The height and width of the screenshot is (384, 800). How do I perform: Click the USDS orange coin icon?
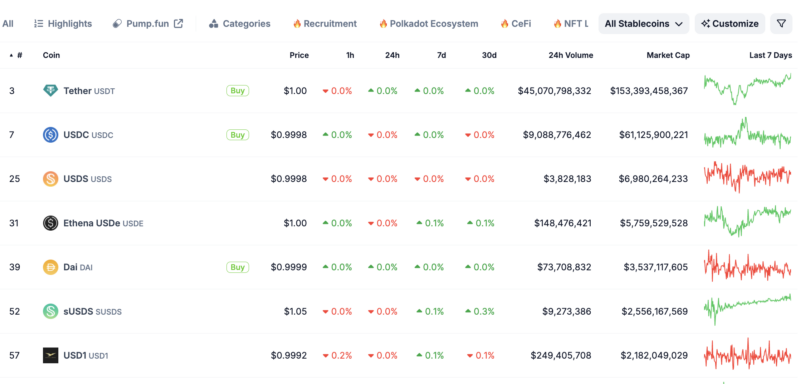pyautogui.click(x=51, y=179)
